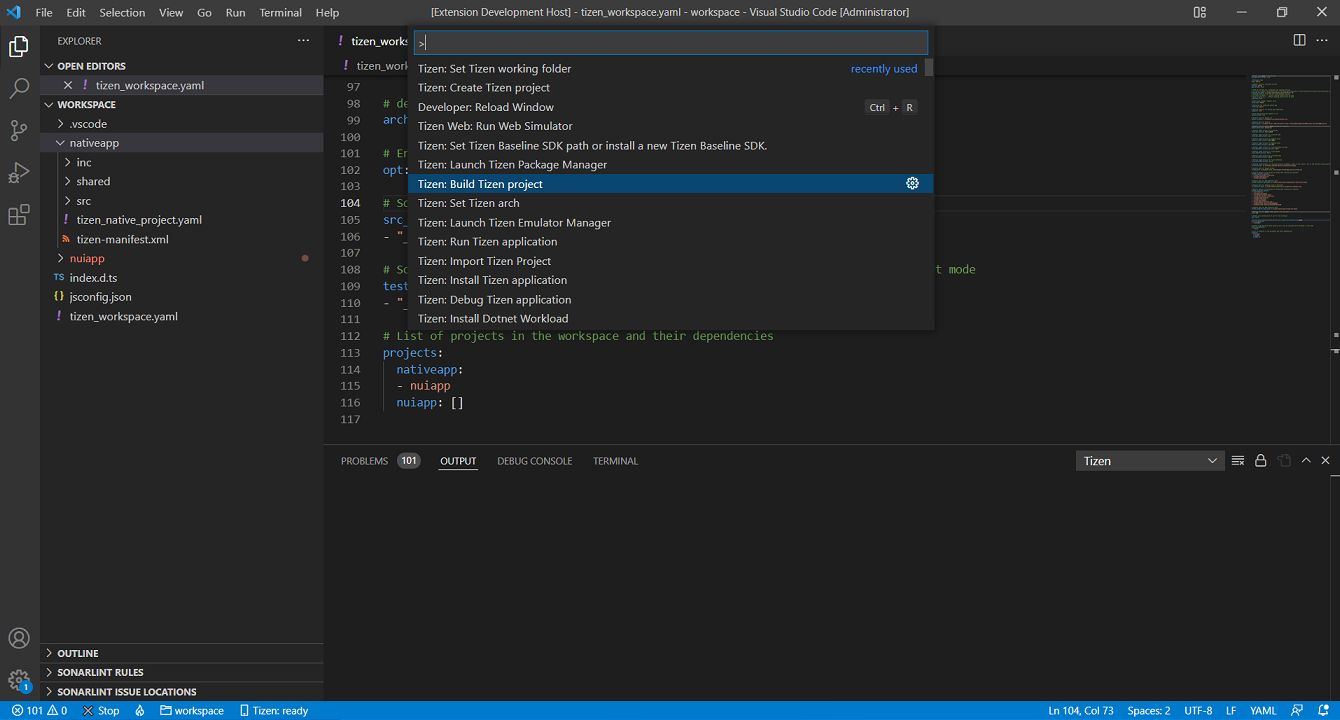Maximize the panel with the chevron up
The height and width of the screenshot is (720, 1340).
click(1306, 461)
